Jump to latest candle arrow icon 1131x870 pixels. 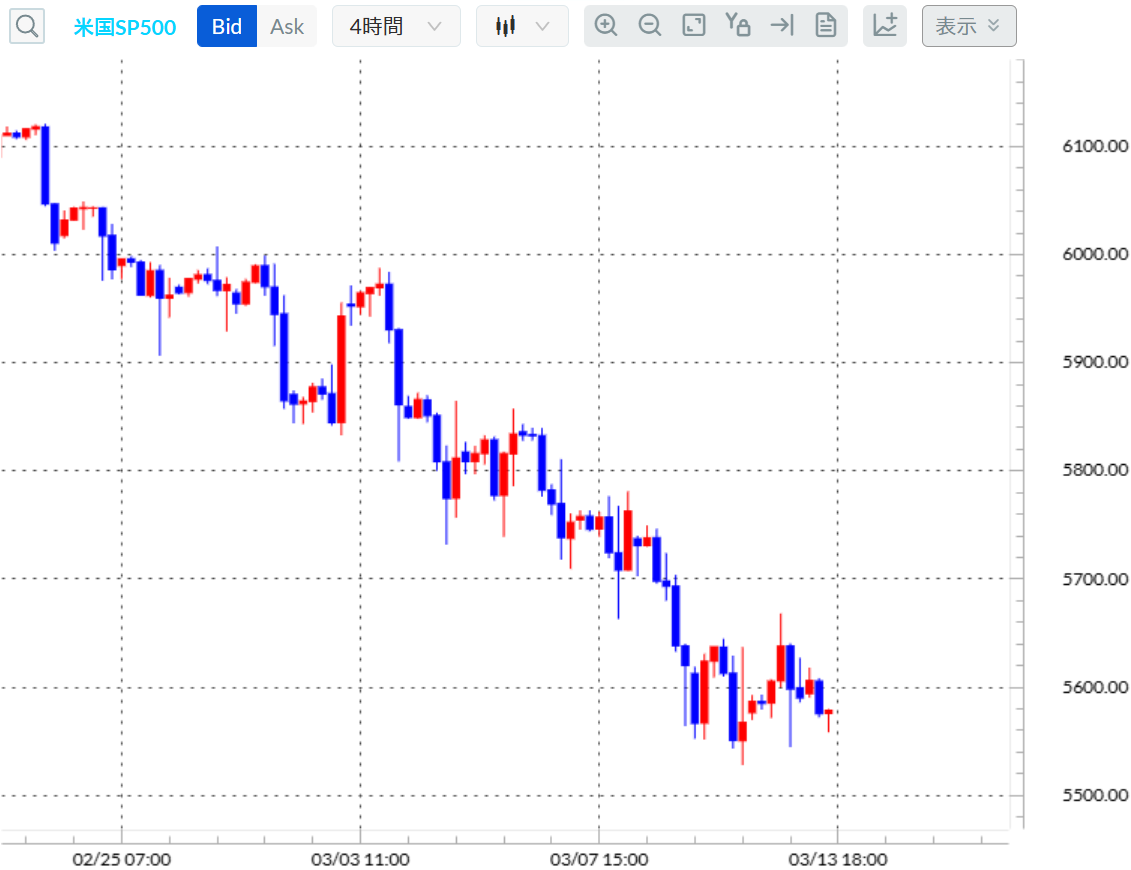(782, 26)
